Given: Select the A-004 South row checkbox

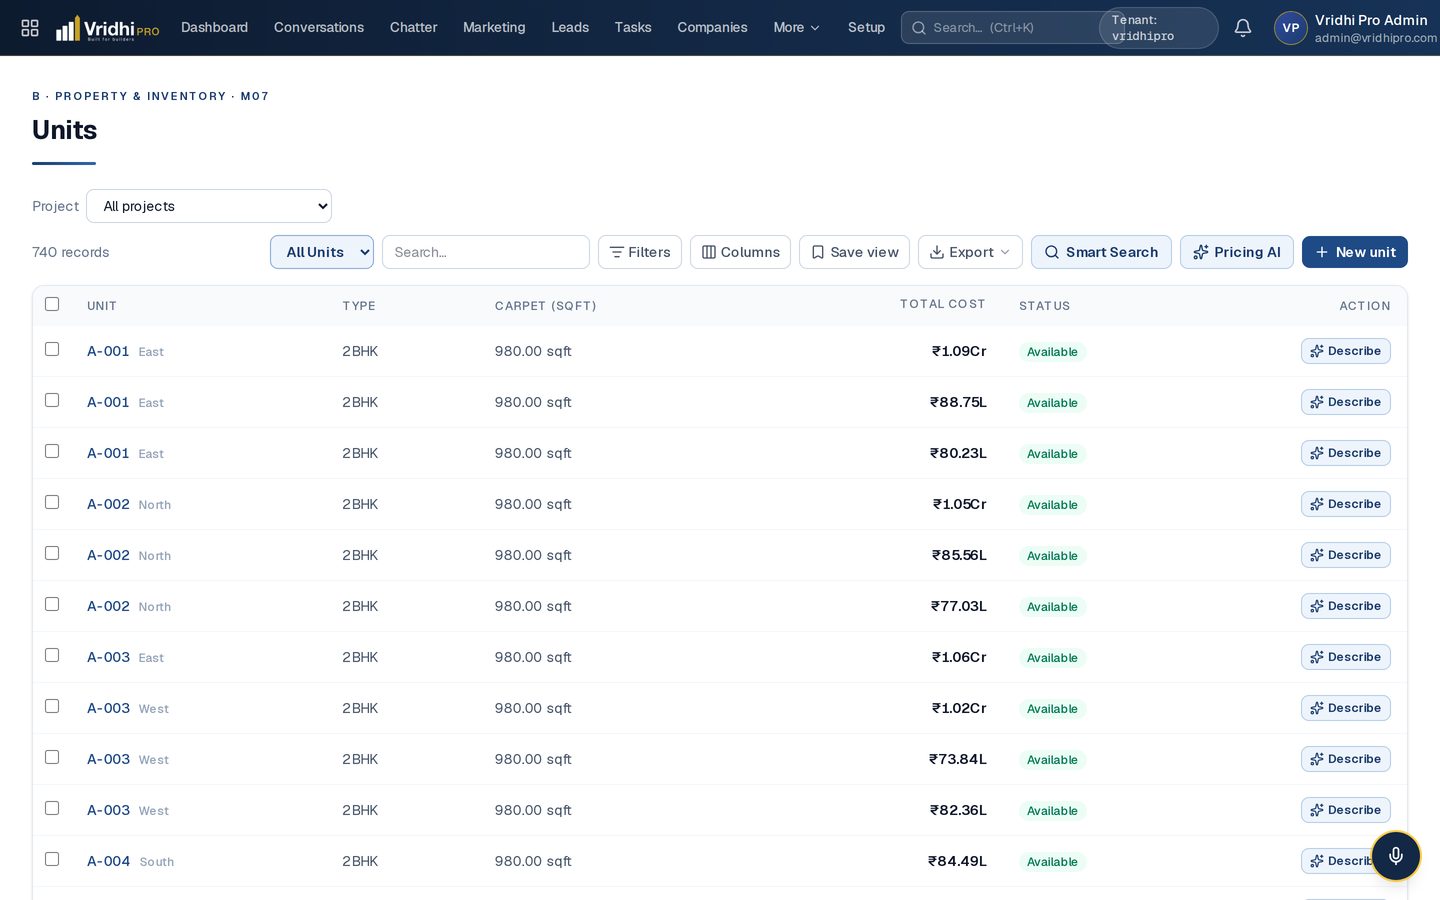Looking at the screenshot, I should pyautogui.click(x=52, y=859).
